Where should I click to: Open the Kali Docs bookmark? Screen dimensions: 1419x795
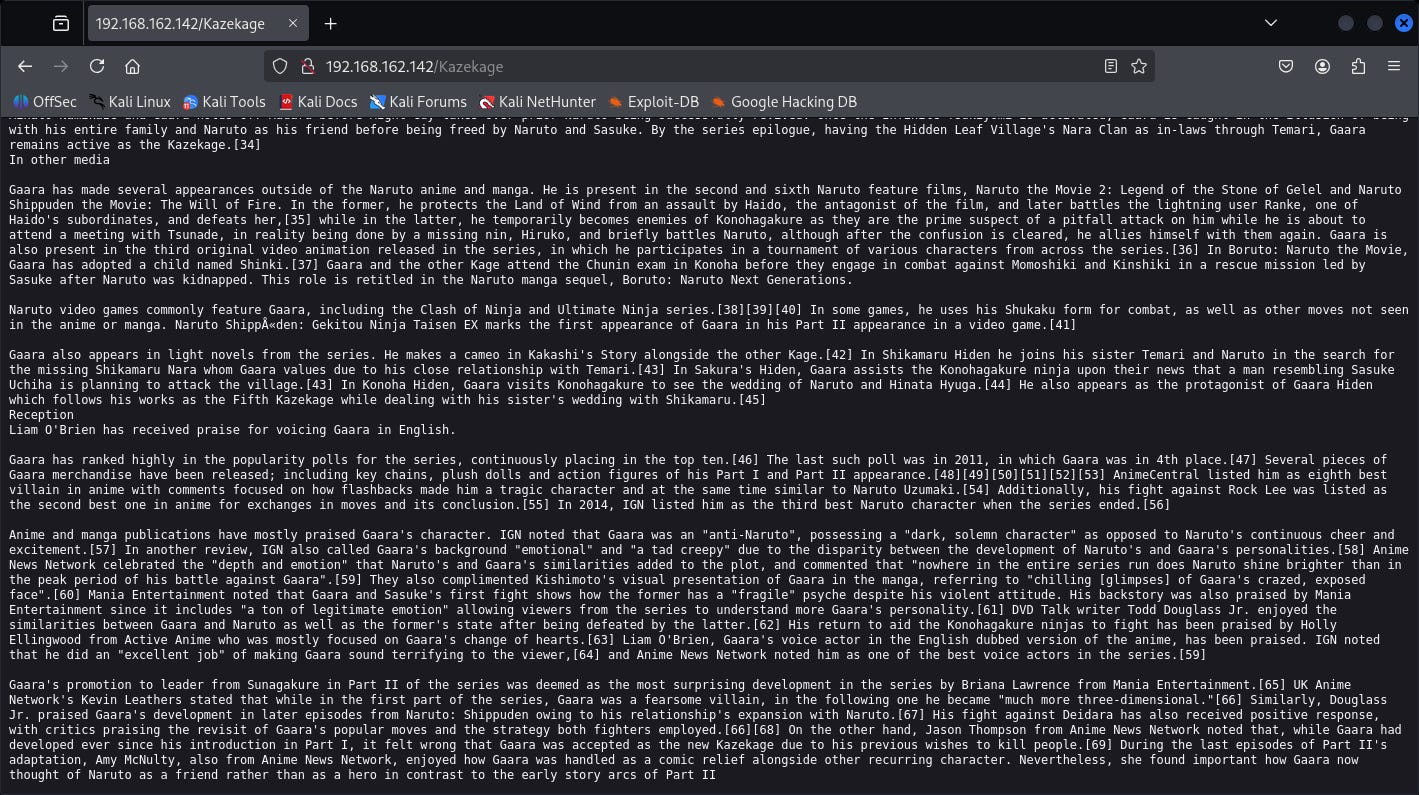tap(317, 101)
